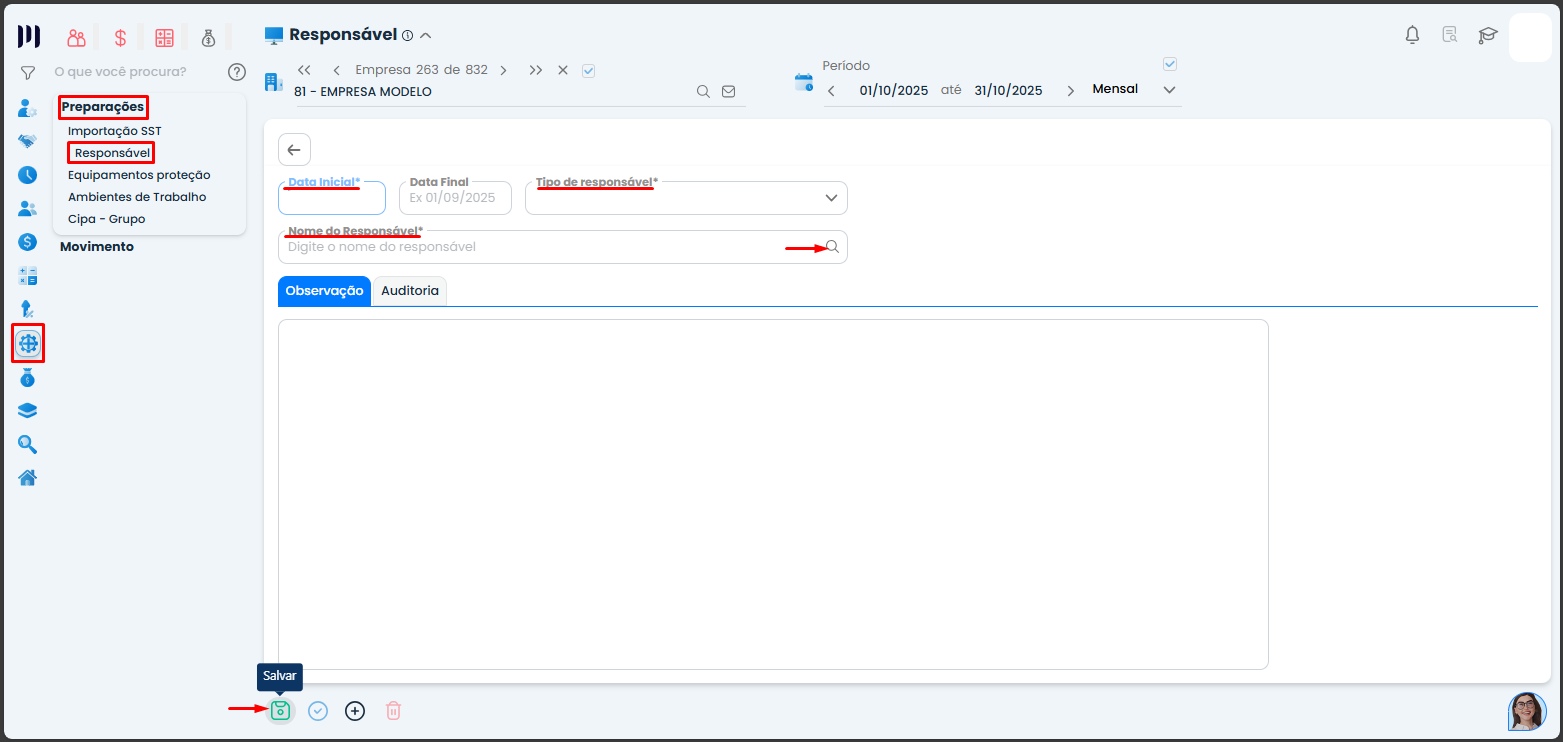This screenshot has height=742, width=1563.
Task: Click the back arrow button
Action: click(x=294, y=150)
